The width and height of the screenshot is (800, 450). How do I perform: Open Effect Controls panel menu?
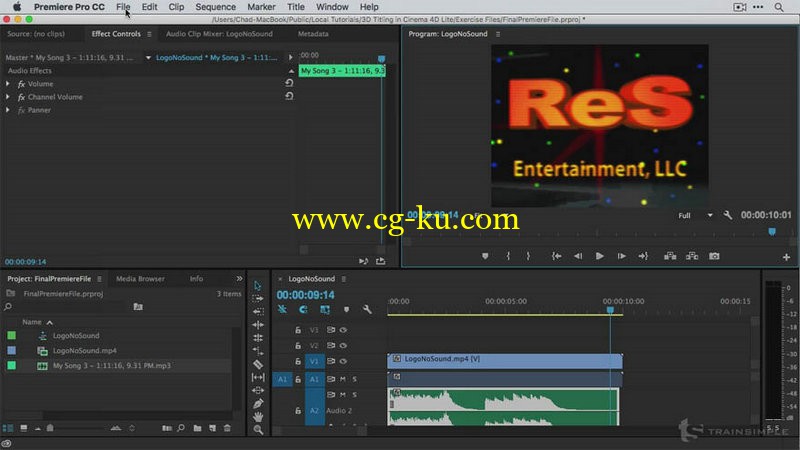point(149,34)
